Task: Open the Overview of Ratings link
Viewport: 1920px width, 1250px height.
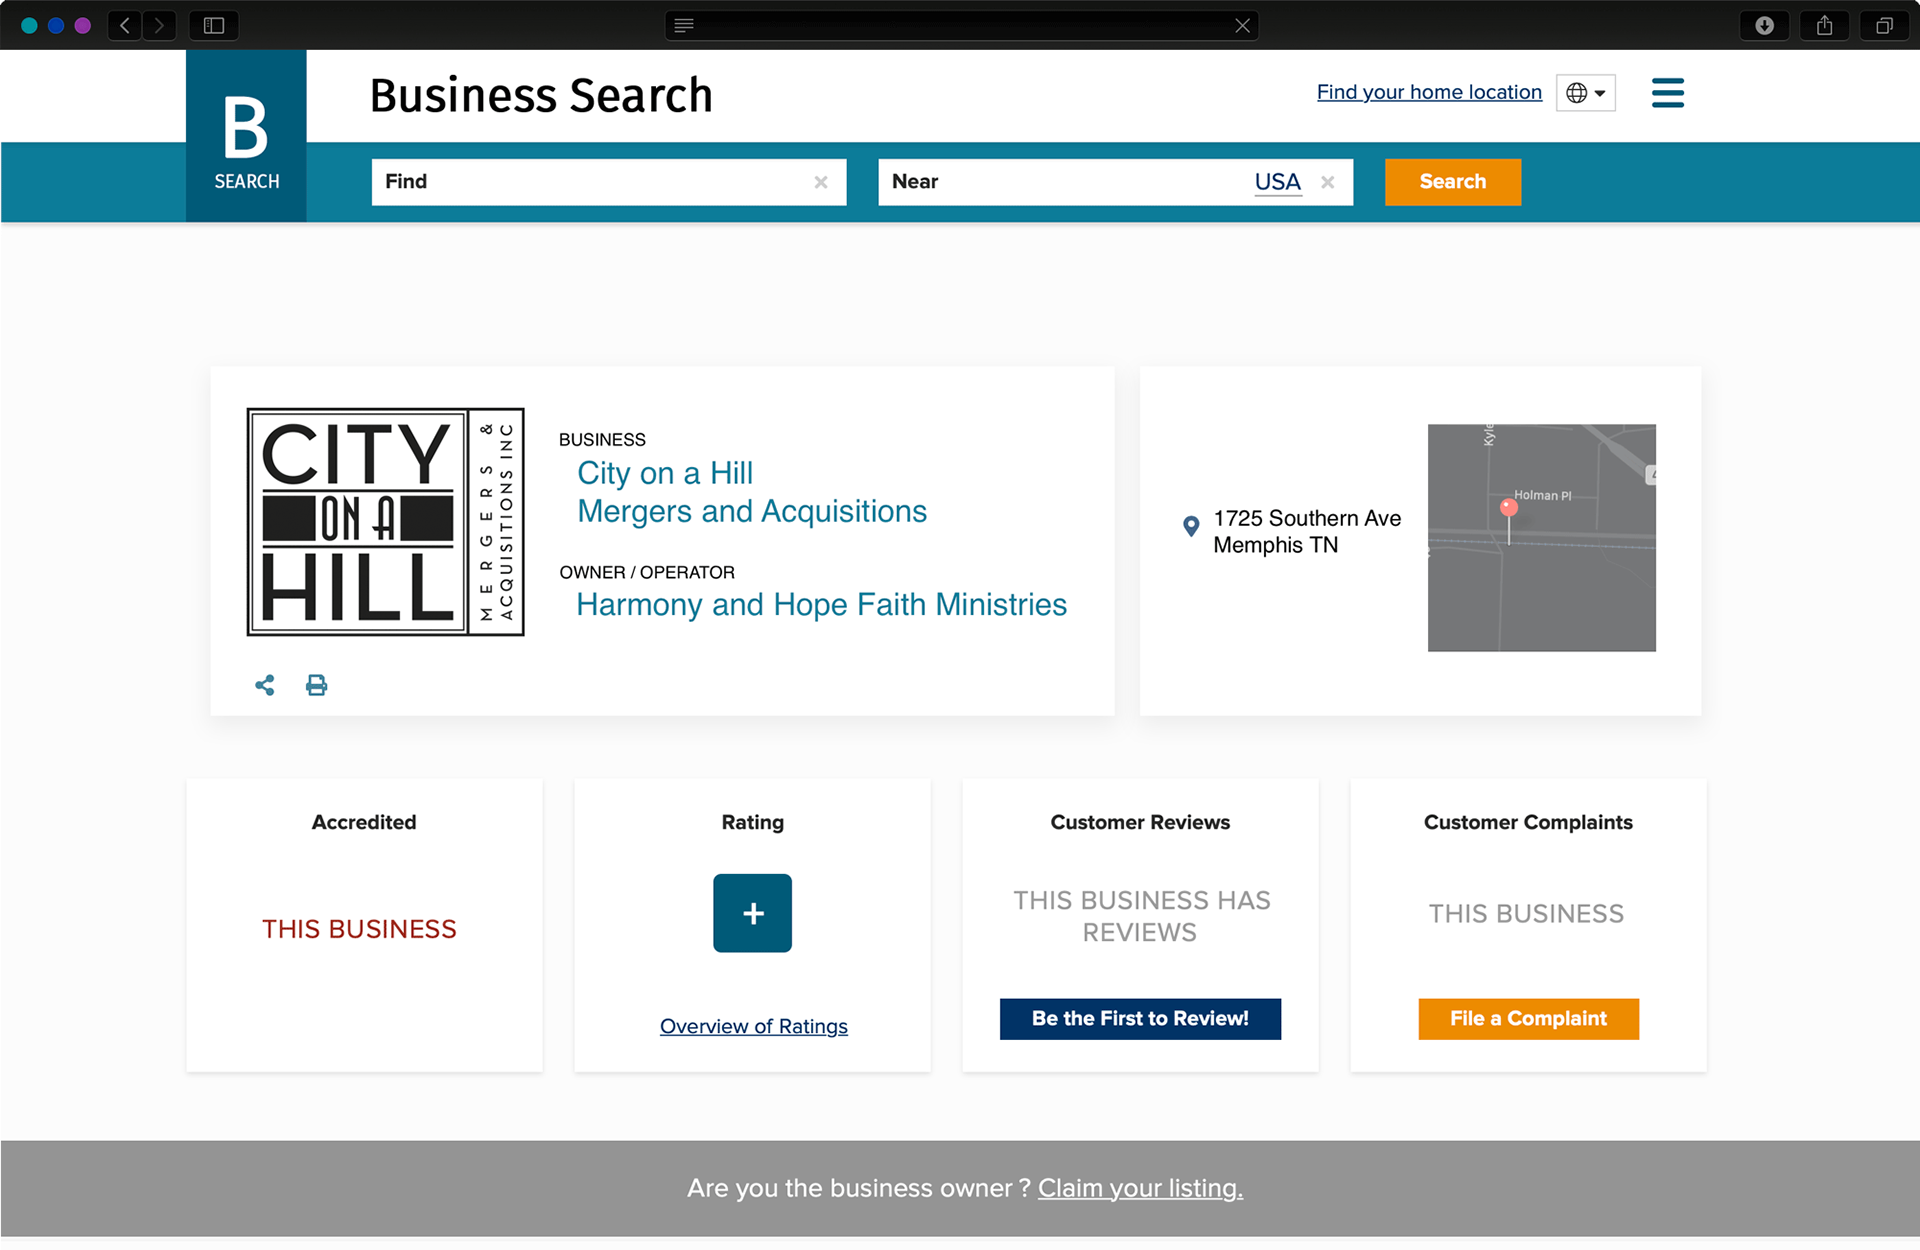Action: 753,1026
